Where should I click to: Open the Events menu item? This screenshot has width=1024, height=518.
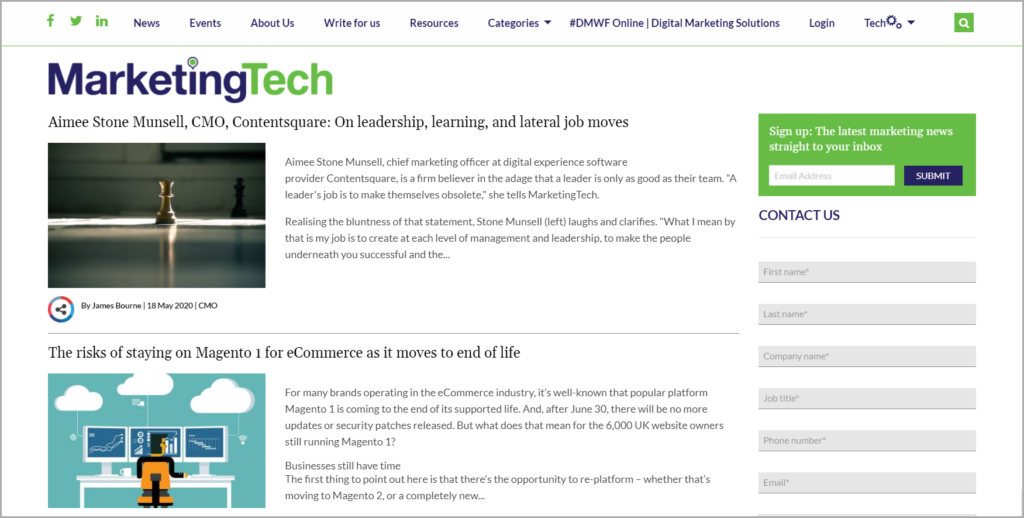click(205, 23)
